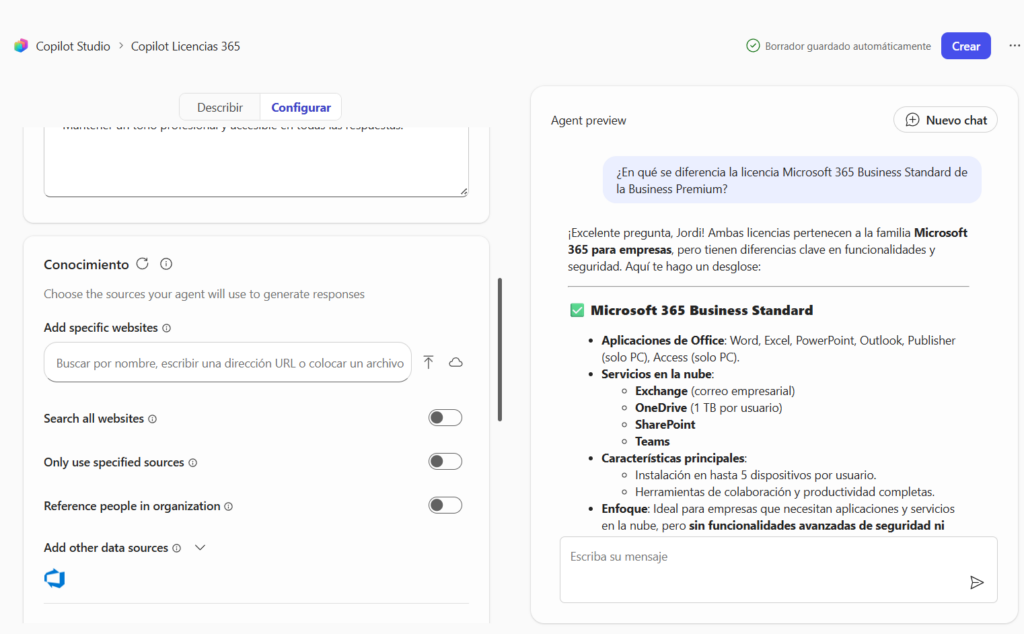Select the Azure DevOps data source icon

55,579
